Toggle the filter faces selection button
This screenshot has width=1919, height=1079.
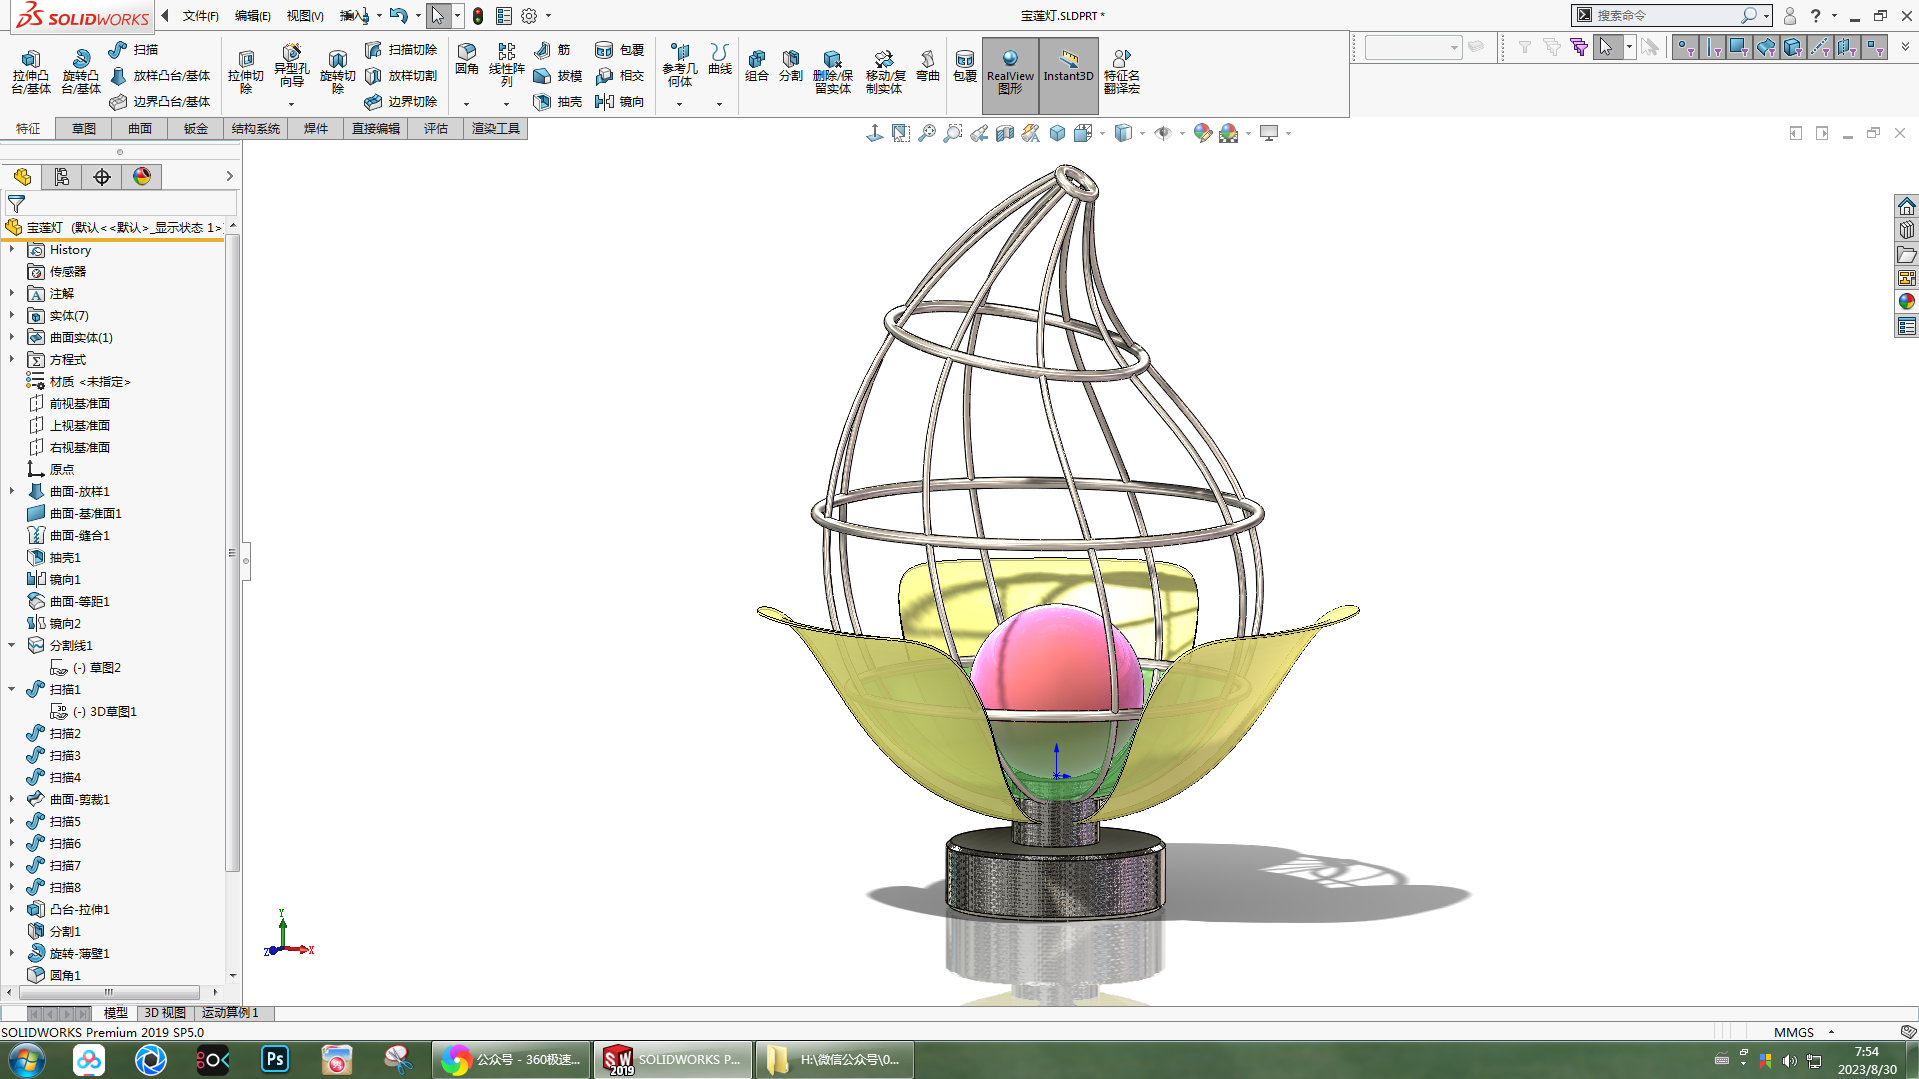pos(1740,47)
